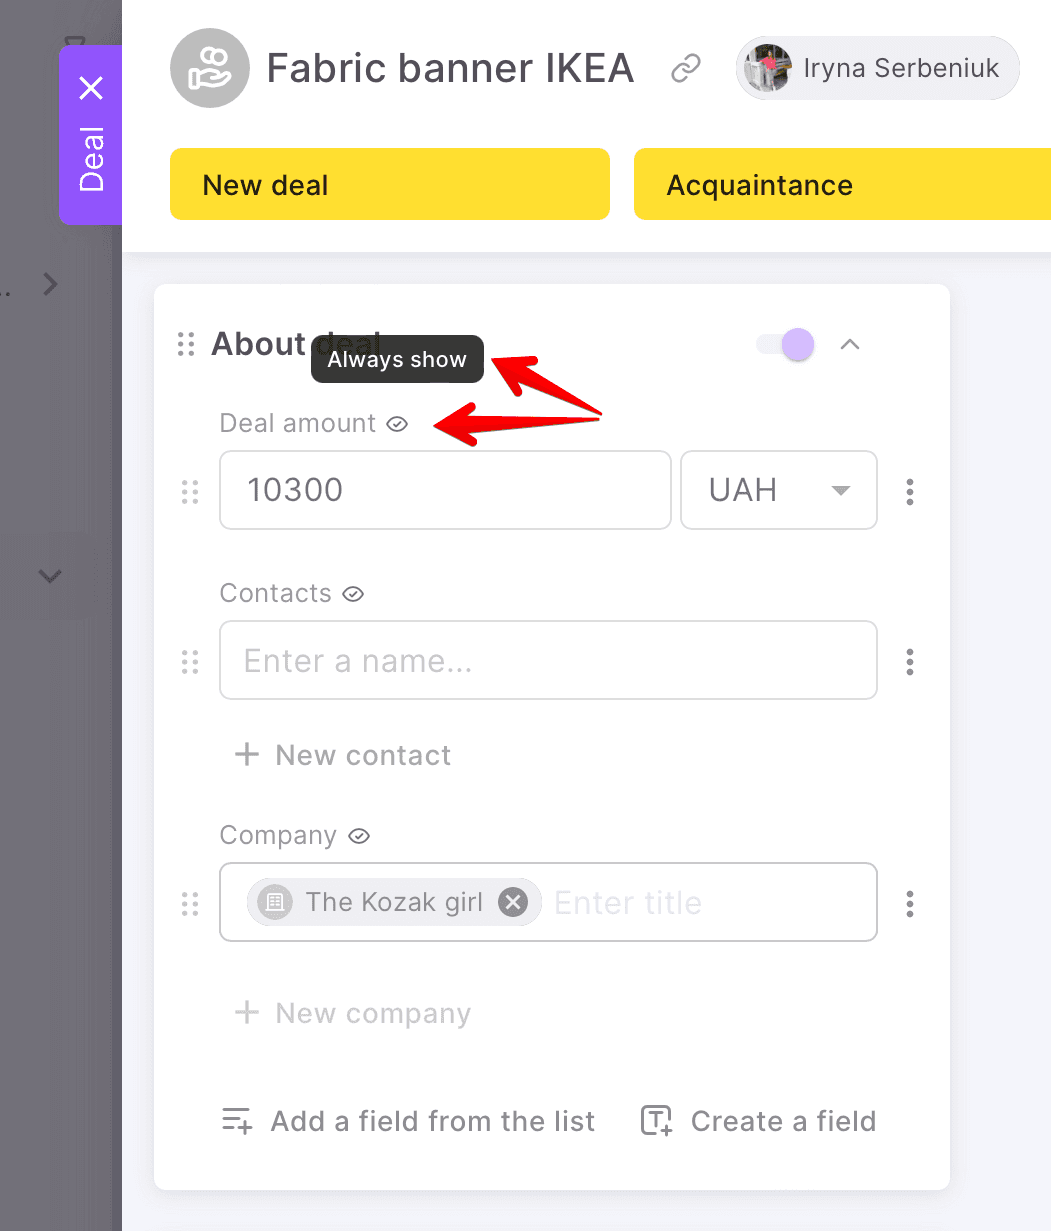
Task: Click Add a field from the list
Action: tap(408, 1121)
